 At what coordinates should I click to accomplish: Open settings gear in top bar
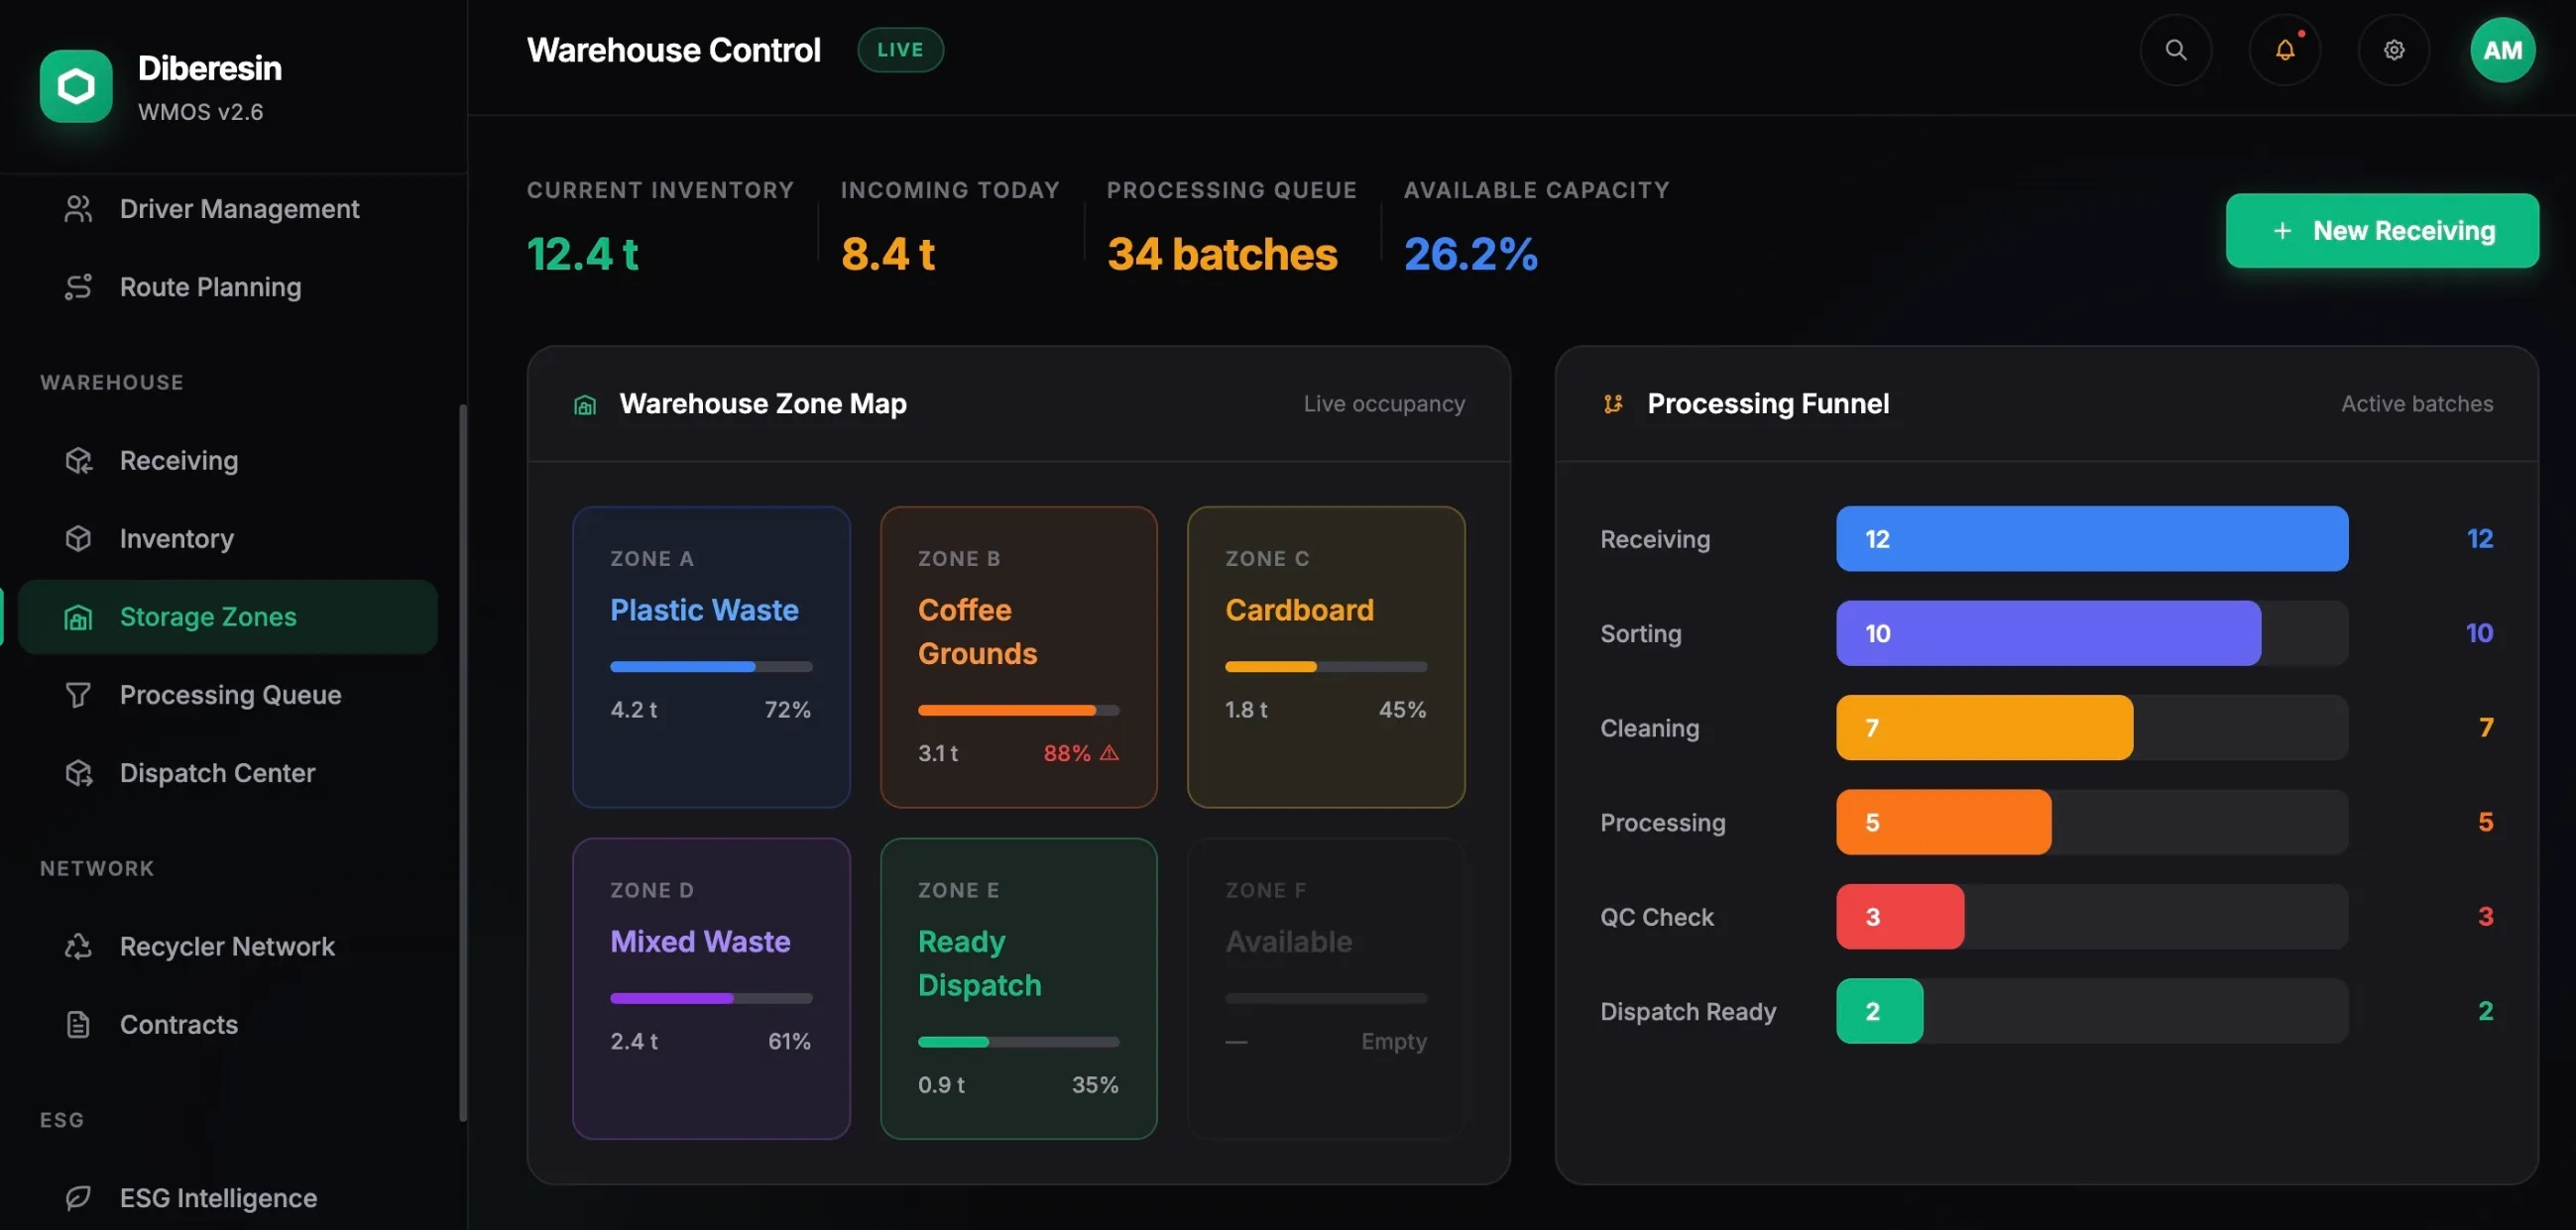pos(2393,50)
